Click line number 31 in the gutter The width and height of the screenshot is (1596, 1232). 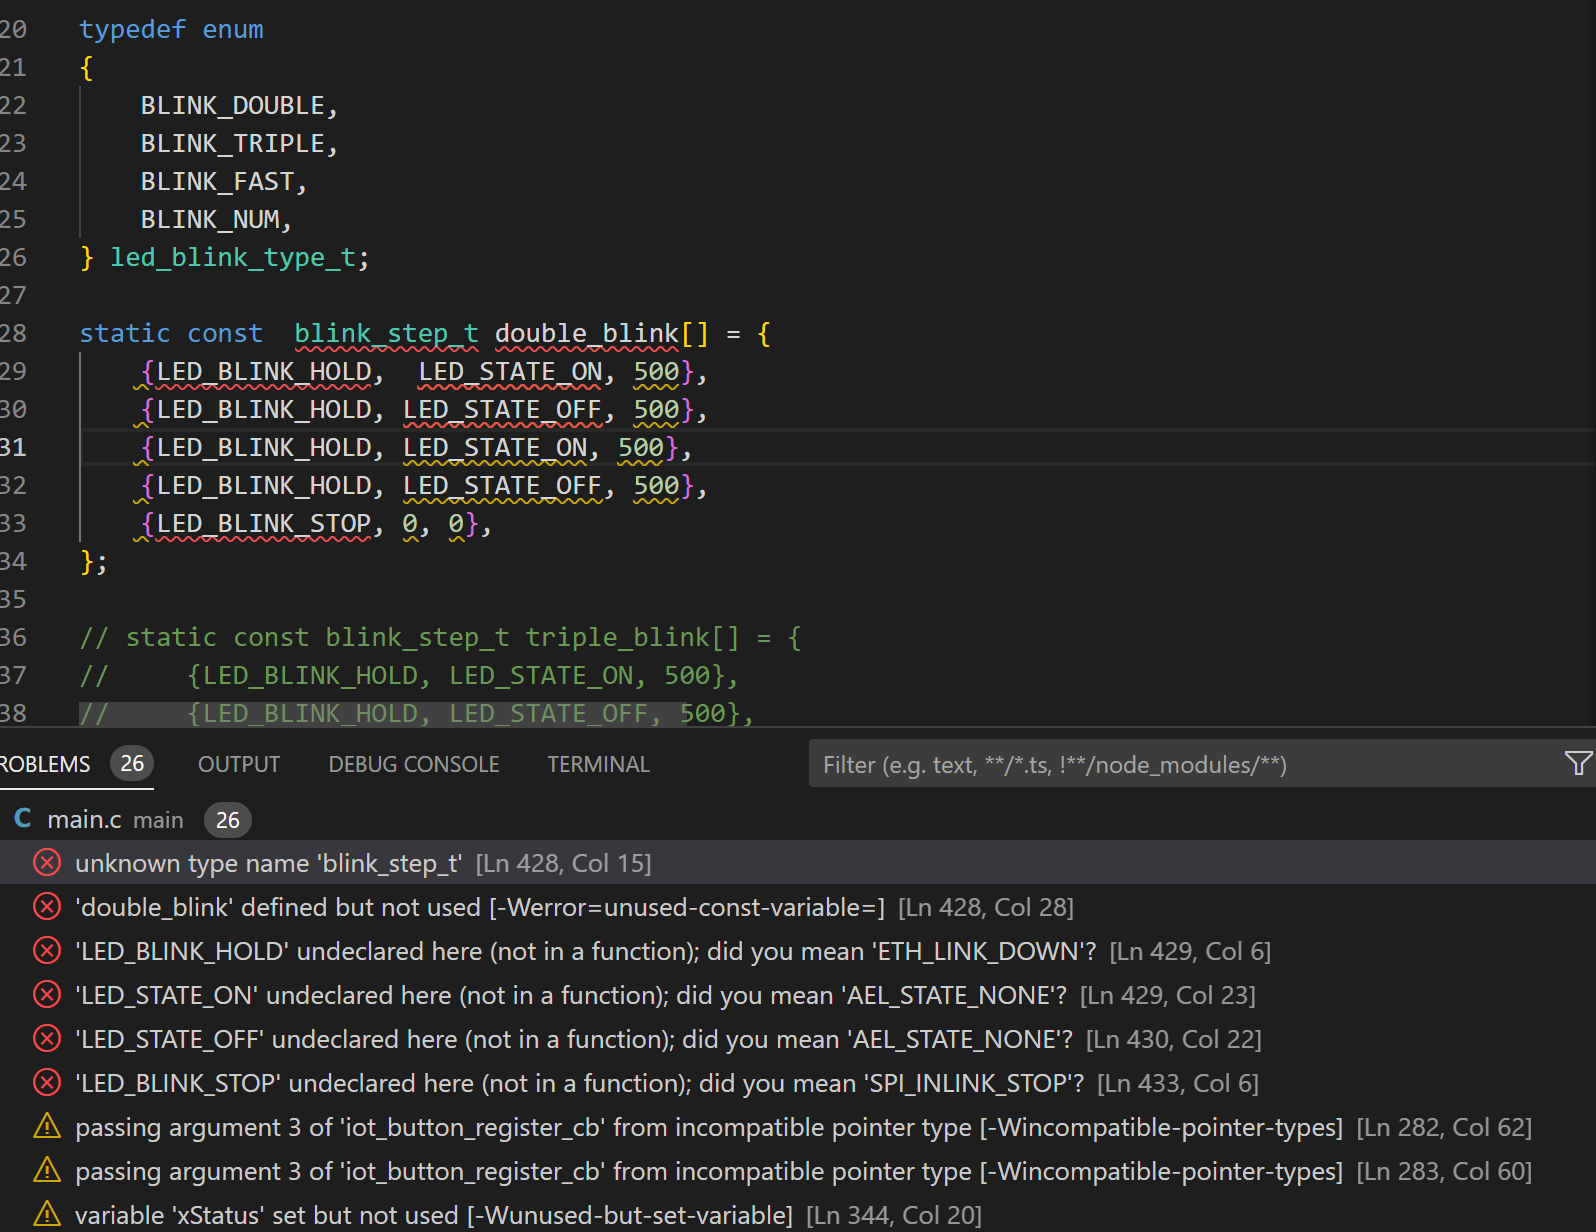[x=13, y=447]
